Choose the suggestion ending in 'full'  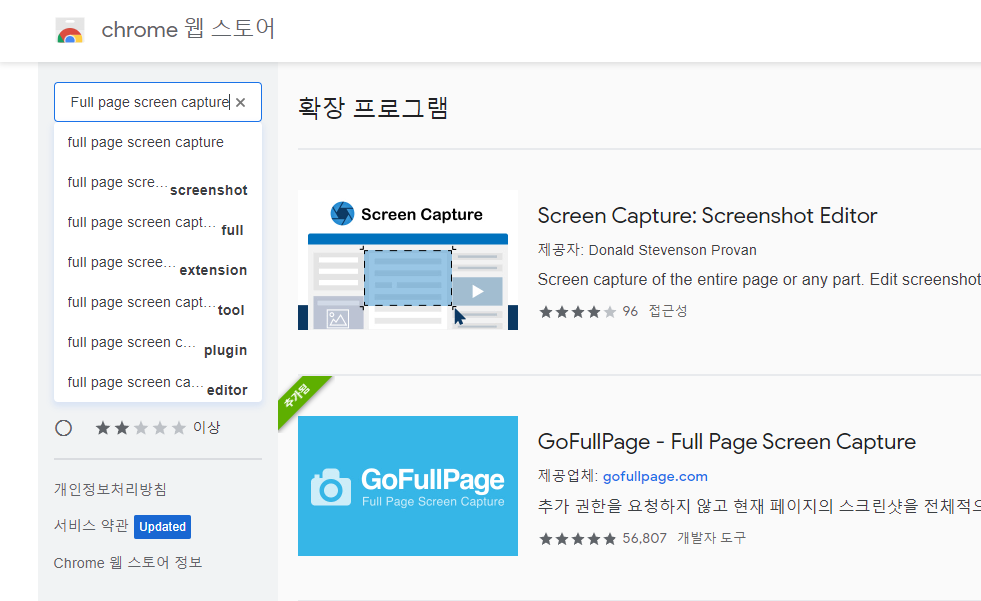[x=158, y=223]
